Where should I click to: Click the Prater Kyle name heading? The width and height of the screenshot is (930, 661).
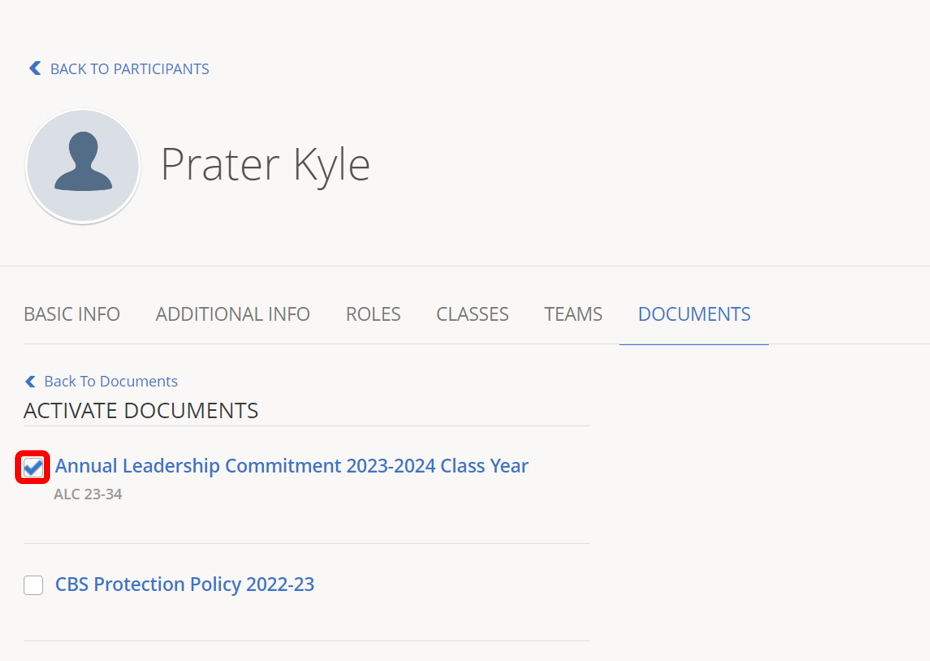pos(265,164)
